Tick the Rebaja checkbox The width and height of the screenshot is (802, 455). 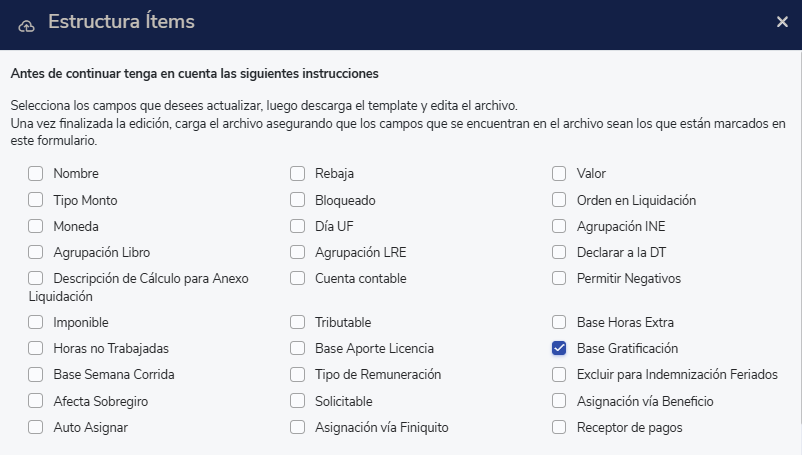point(298,173)
